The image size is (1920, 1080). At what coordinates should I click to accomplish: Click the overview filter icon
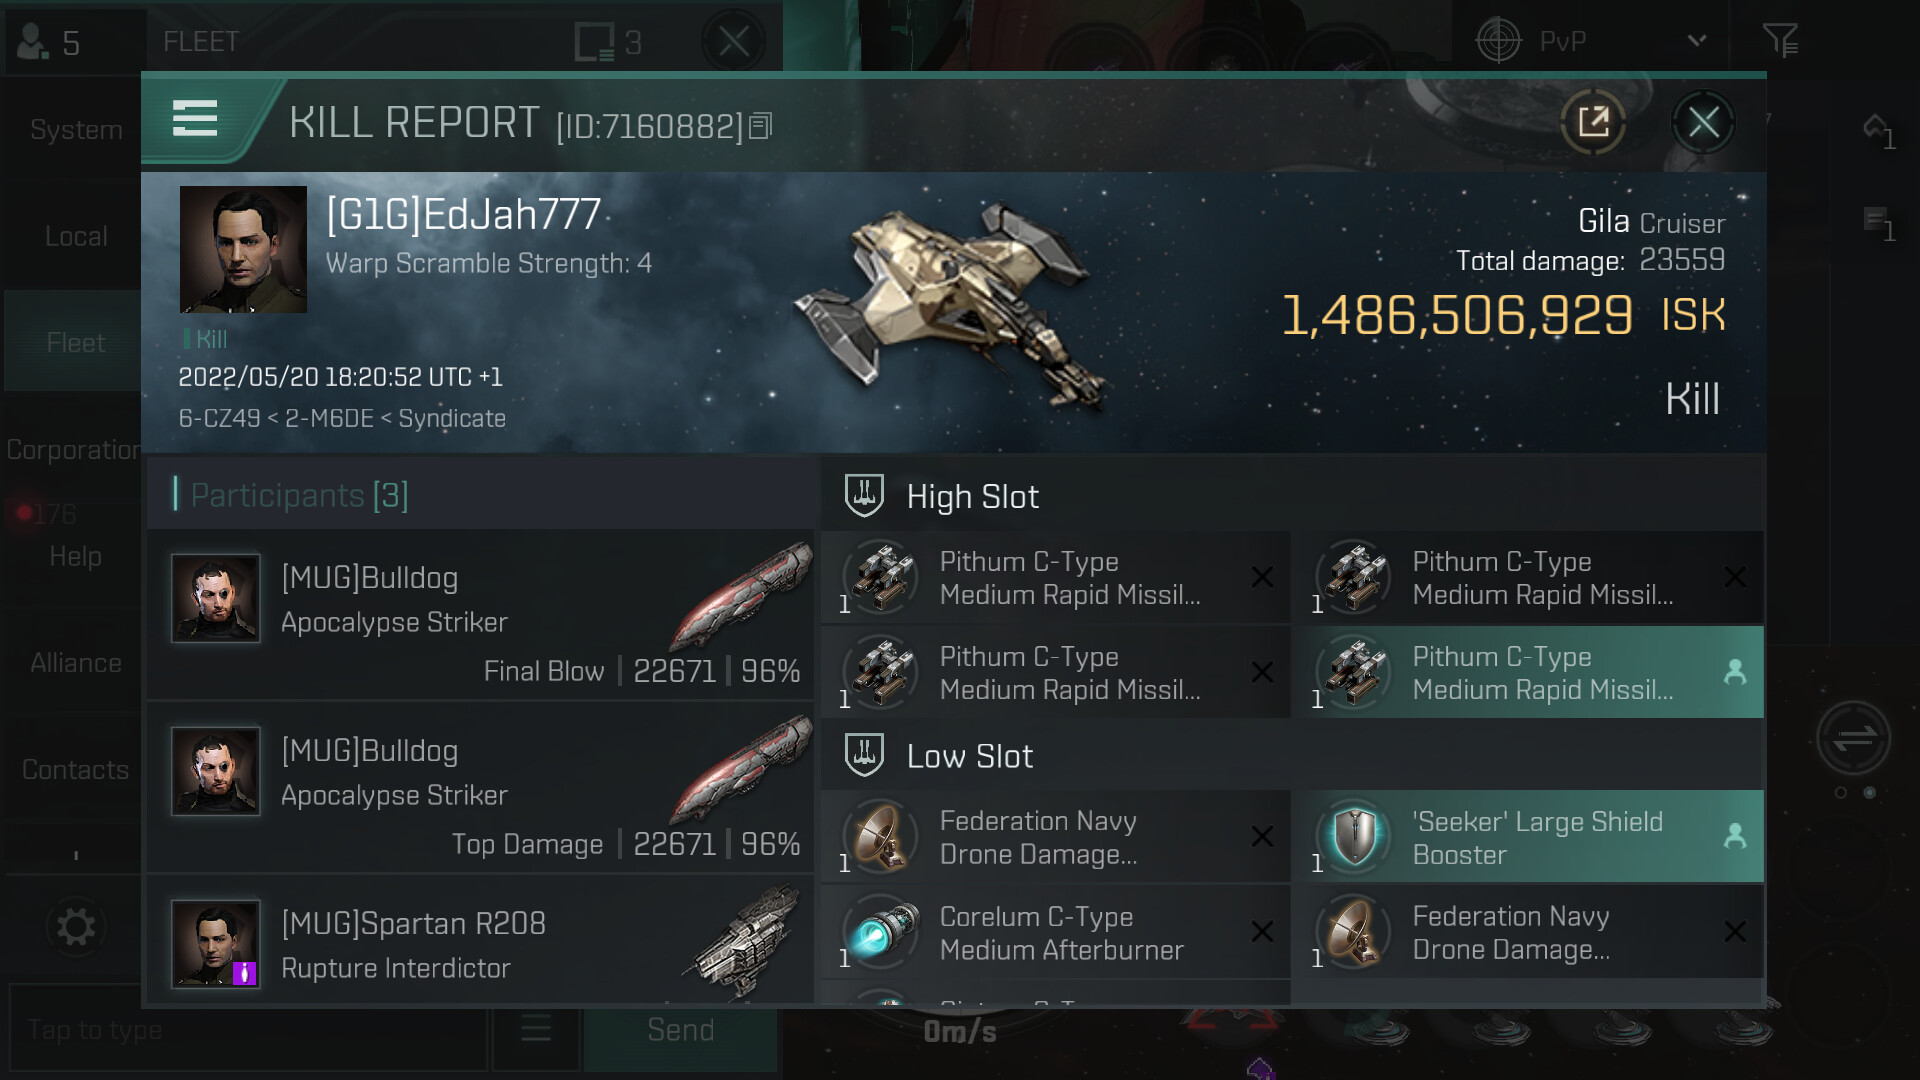[x=1781, y=41]
